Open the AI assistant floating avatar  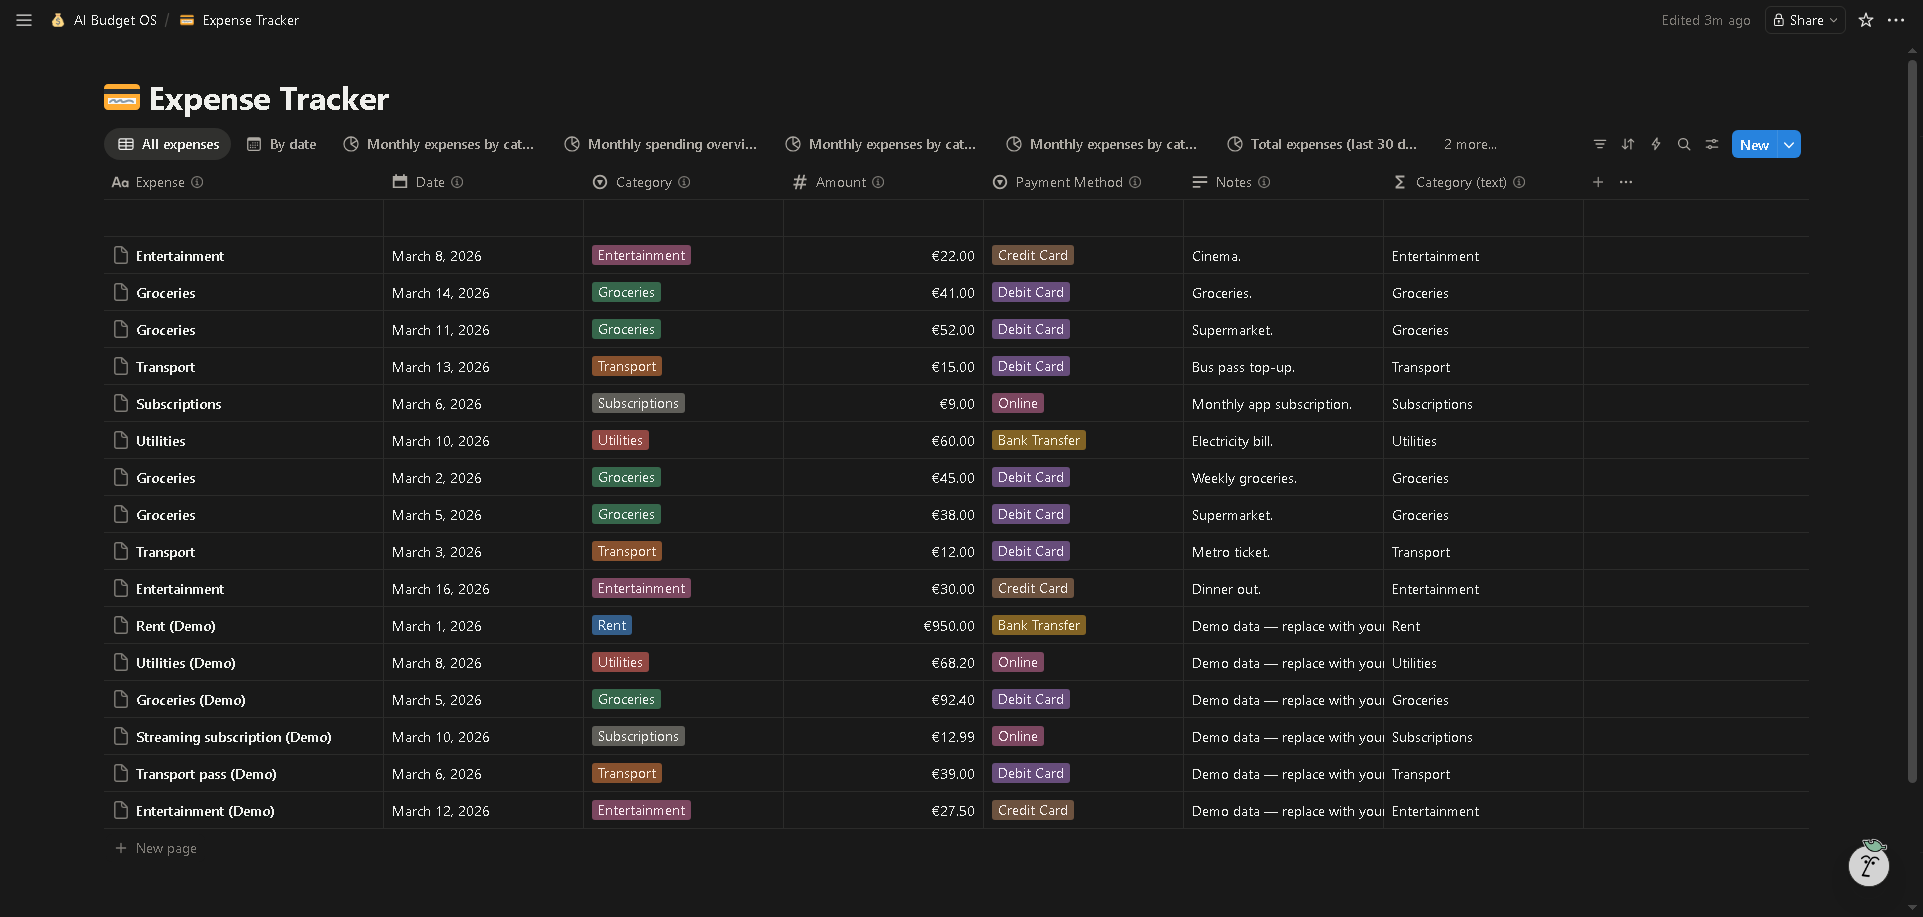coord(1868,864)
